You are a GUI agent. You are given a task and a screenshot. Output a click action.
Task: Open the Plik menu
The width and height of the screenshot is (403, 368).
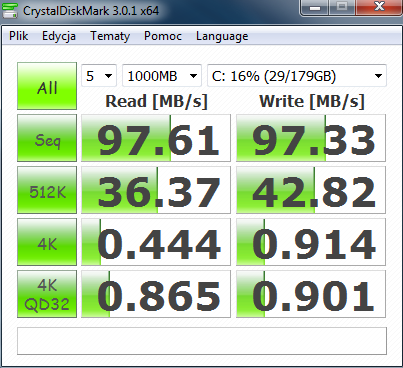point(18,36)
